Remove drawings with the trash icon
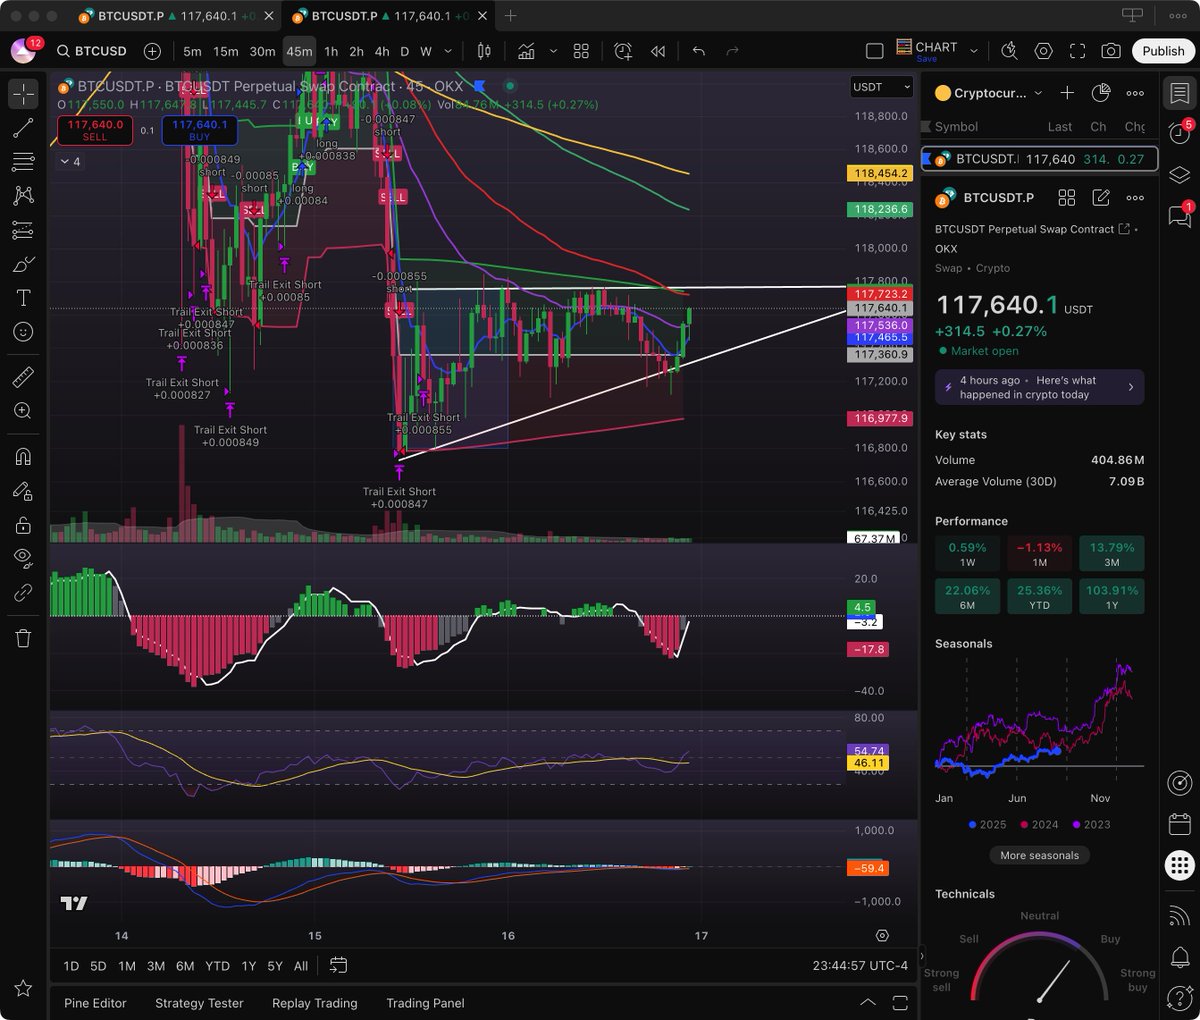1200x1020 pixels. coord(23,638)
